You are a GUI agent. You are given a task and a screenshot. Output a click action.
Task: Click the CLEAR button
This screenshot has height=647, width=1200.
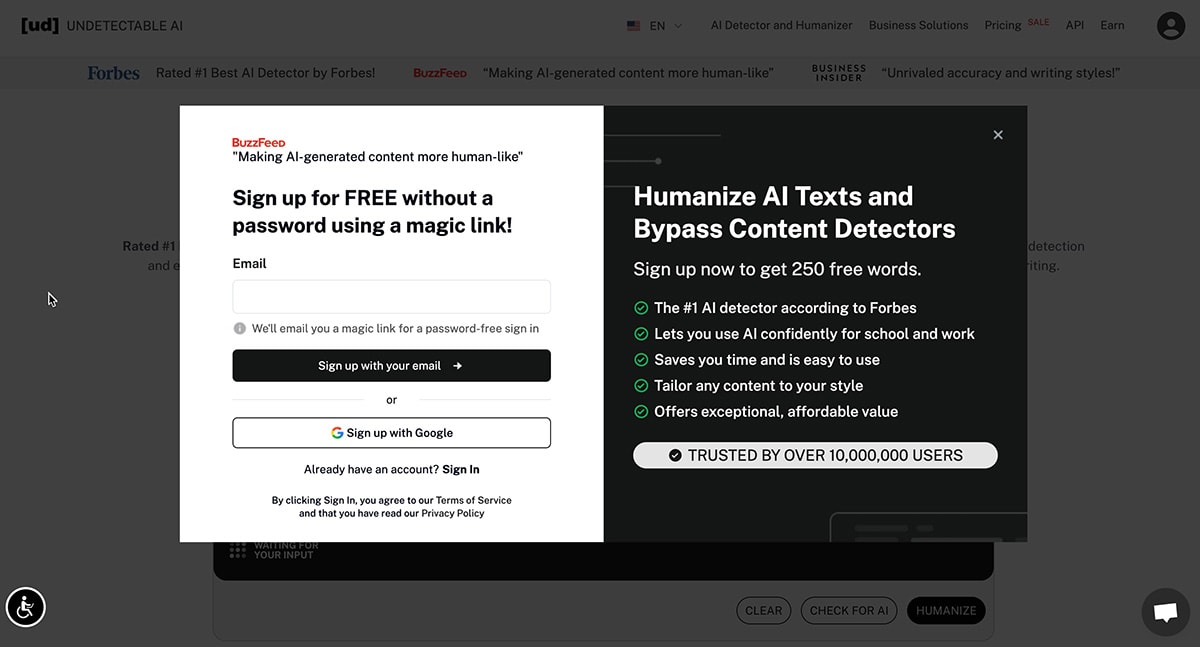click(764, 611)
